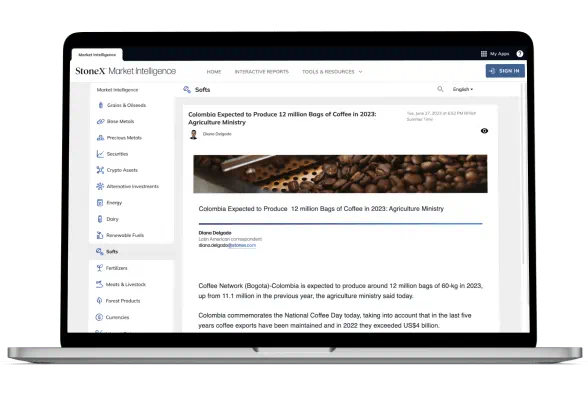Open Interactive Reports menu item

[262, 72]
